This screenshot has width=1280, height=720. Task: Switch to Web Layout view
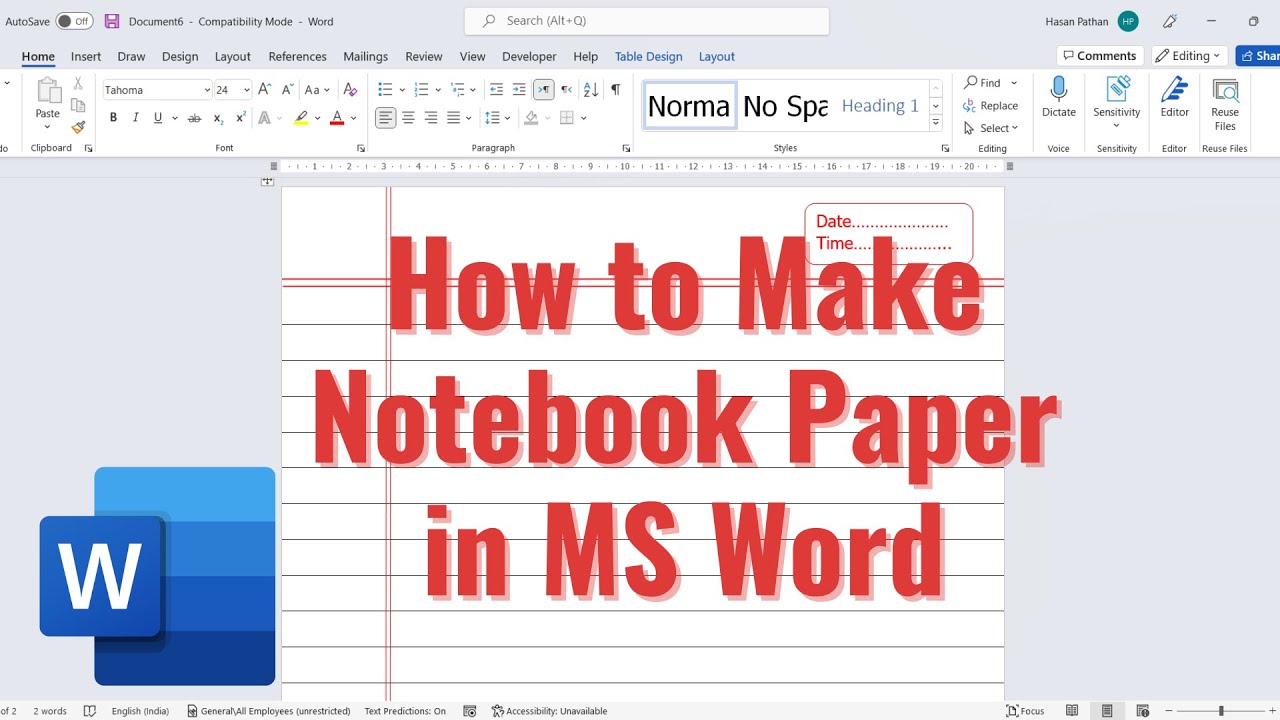click(x=1142, y=711)
